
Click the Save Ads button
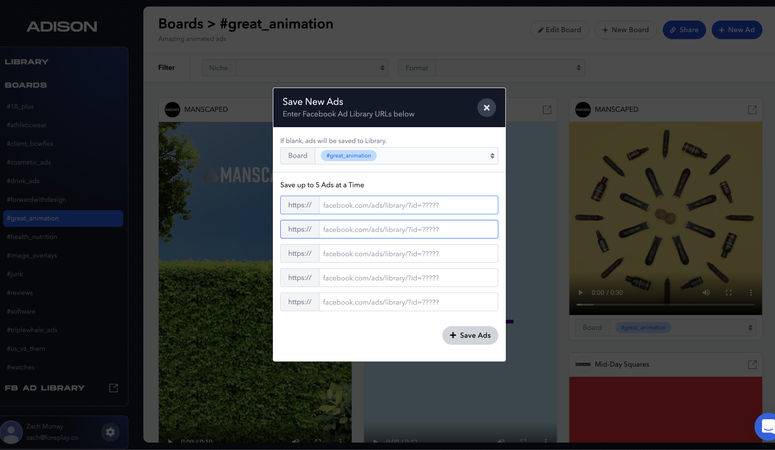coord(470,335)
